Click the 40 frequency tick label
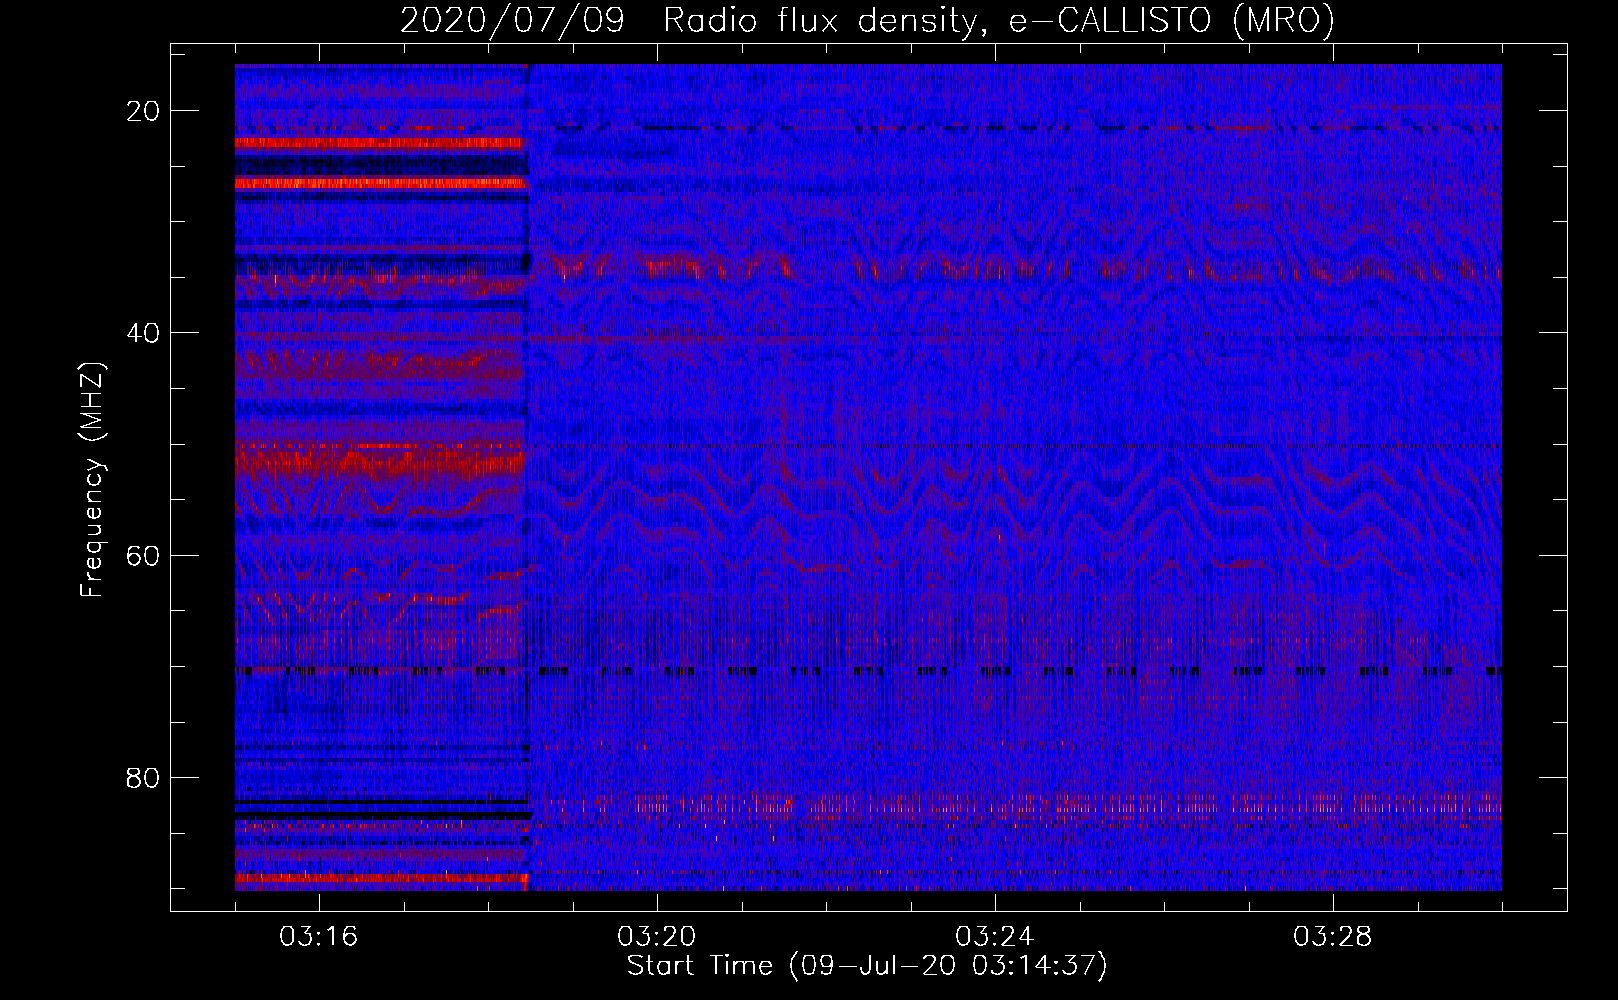Viewport: 1618px width, 1000px height. (143, 333)
